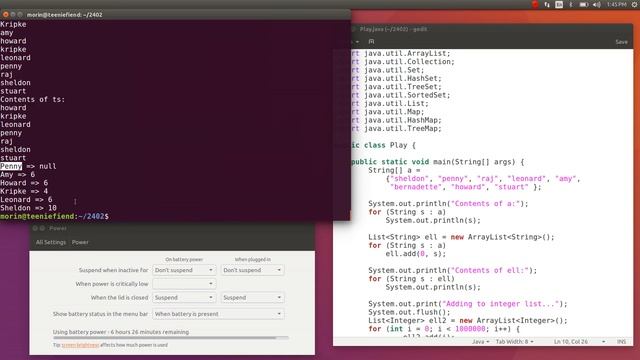Click the battery remaining progress bar
Screen dimensions: 640x360
click(x=171, y=338)
